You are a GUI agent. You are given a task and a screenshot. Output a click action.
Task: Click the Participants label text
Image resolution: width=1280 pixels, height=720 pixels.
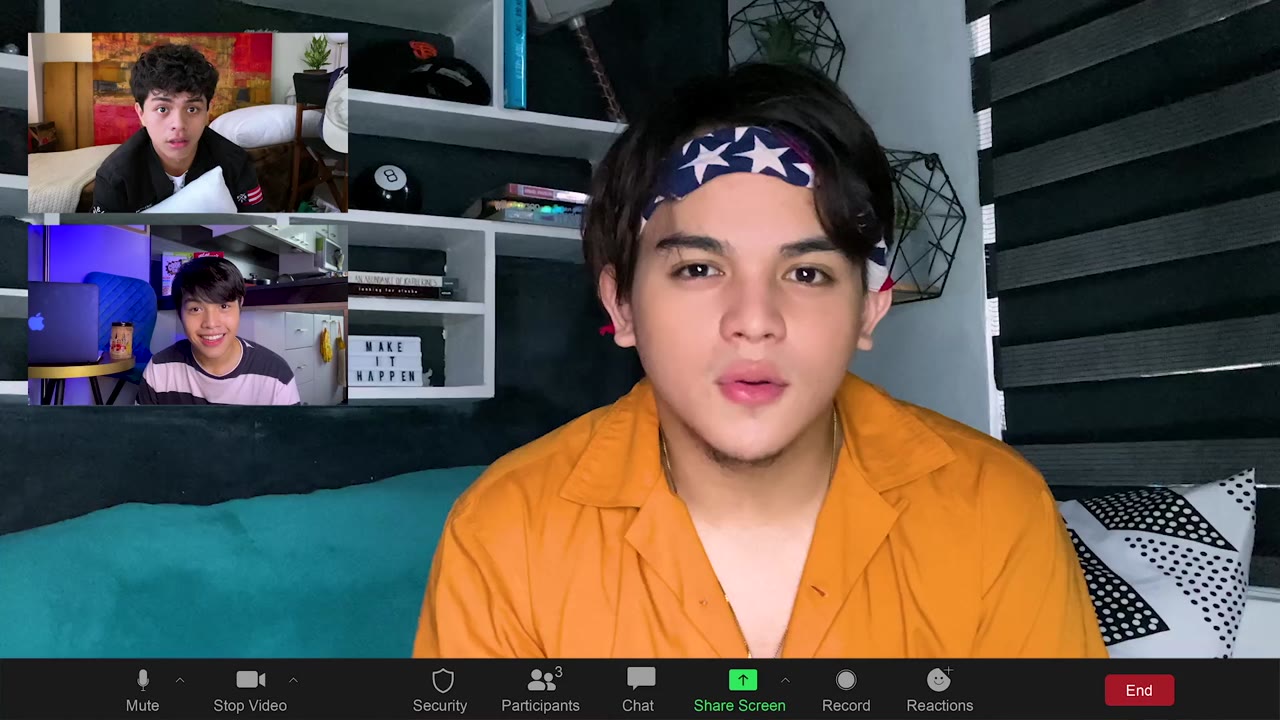pyautogui.click(x=541, y=705)
